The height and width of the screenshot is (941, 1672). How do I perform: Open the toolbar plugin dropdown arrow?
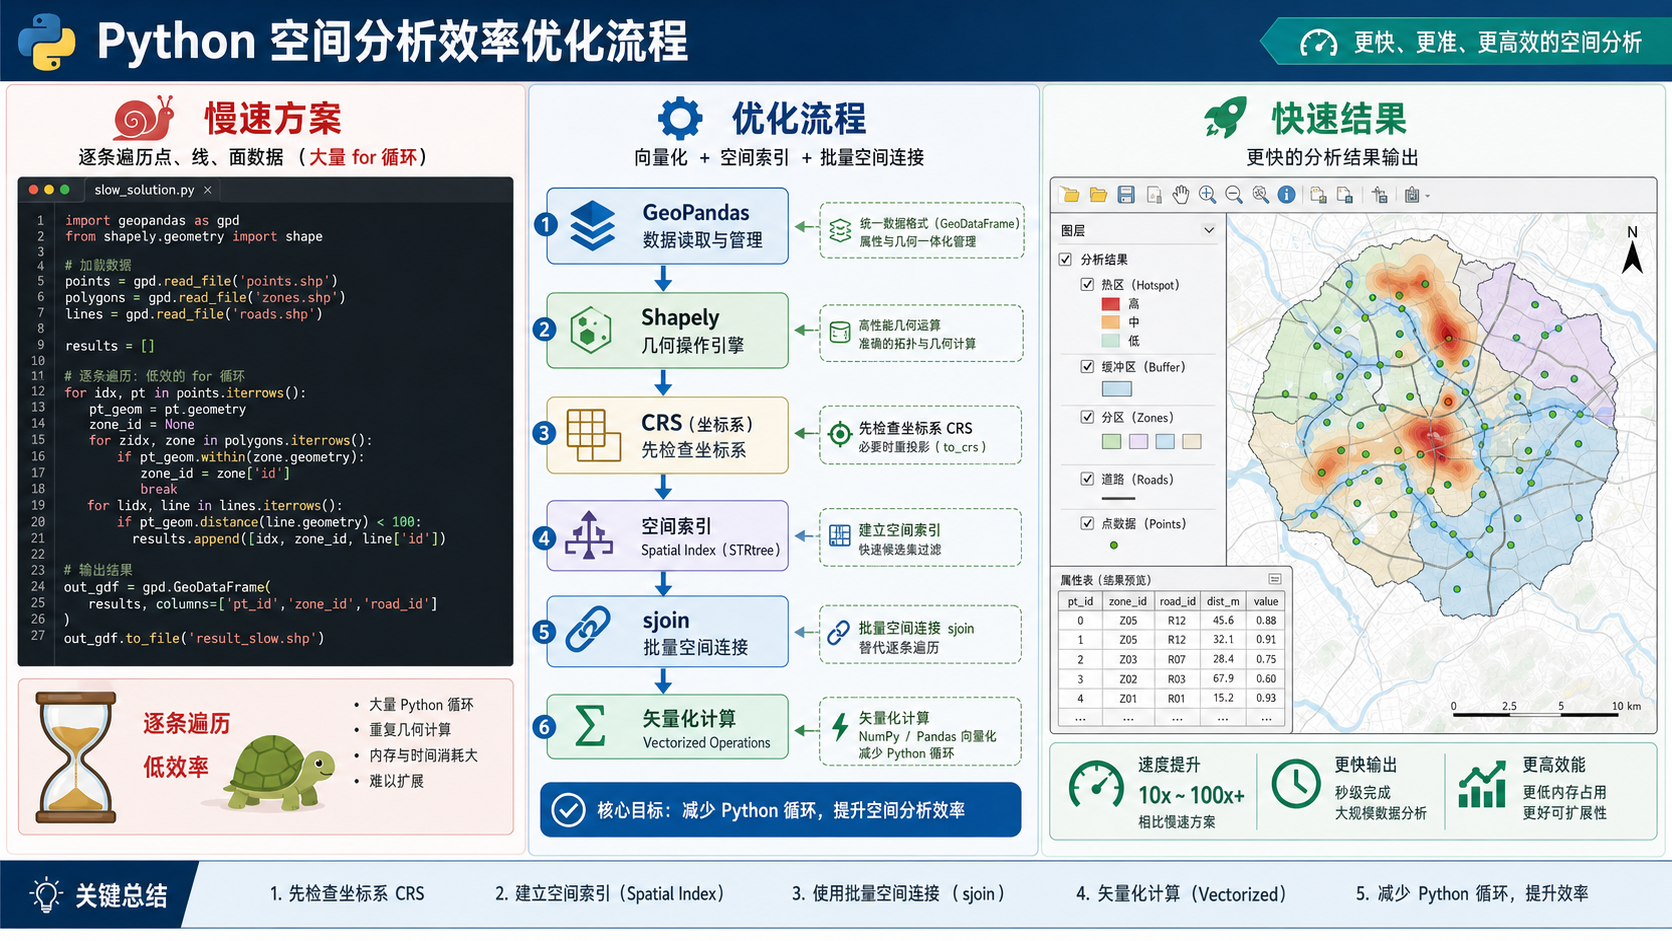pyautogui.click(x=1427, y=196)
